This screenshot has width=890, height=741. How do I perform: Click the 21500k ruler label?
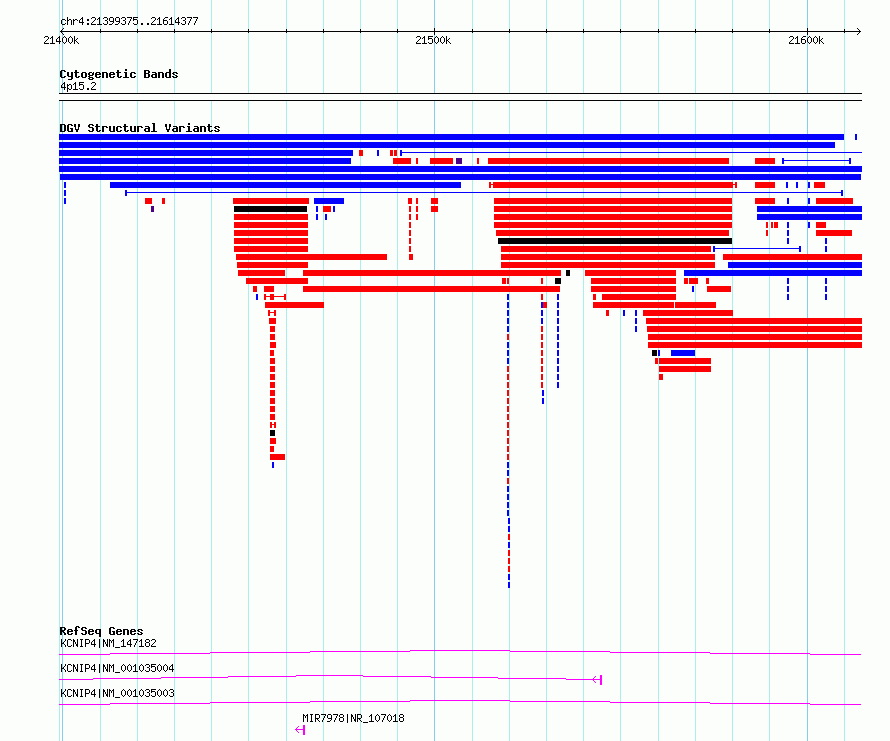[x=433, y=40]
